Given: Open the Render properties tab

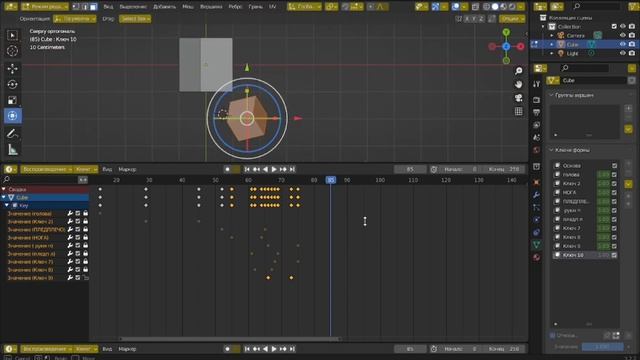Looking at the screenshot, I should pos(536,100).
